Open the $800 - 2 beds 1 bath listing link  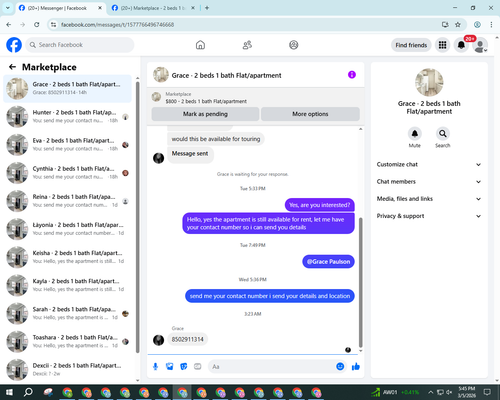pyautogui.click(x=206, y=101)
